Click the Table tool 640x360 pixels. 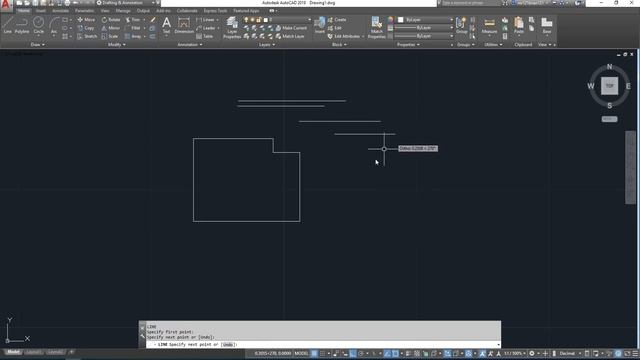[204, 36]
